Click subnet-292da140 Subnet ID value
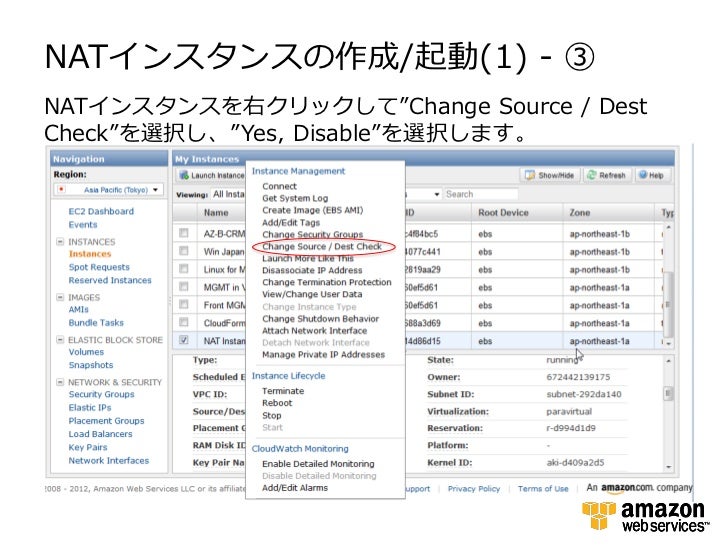Screen dimensions: 728x546 click(584, 395)
